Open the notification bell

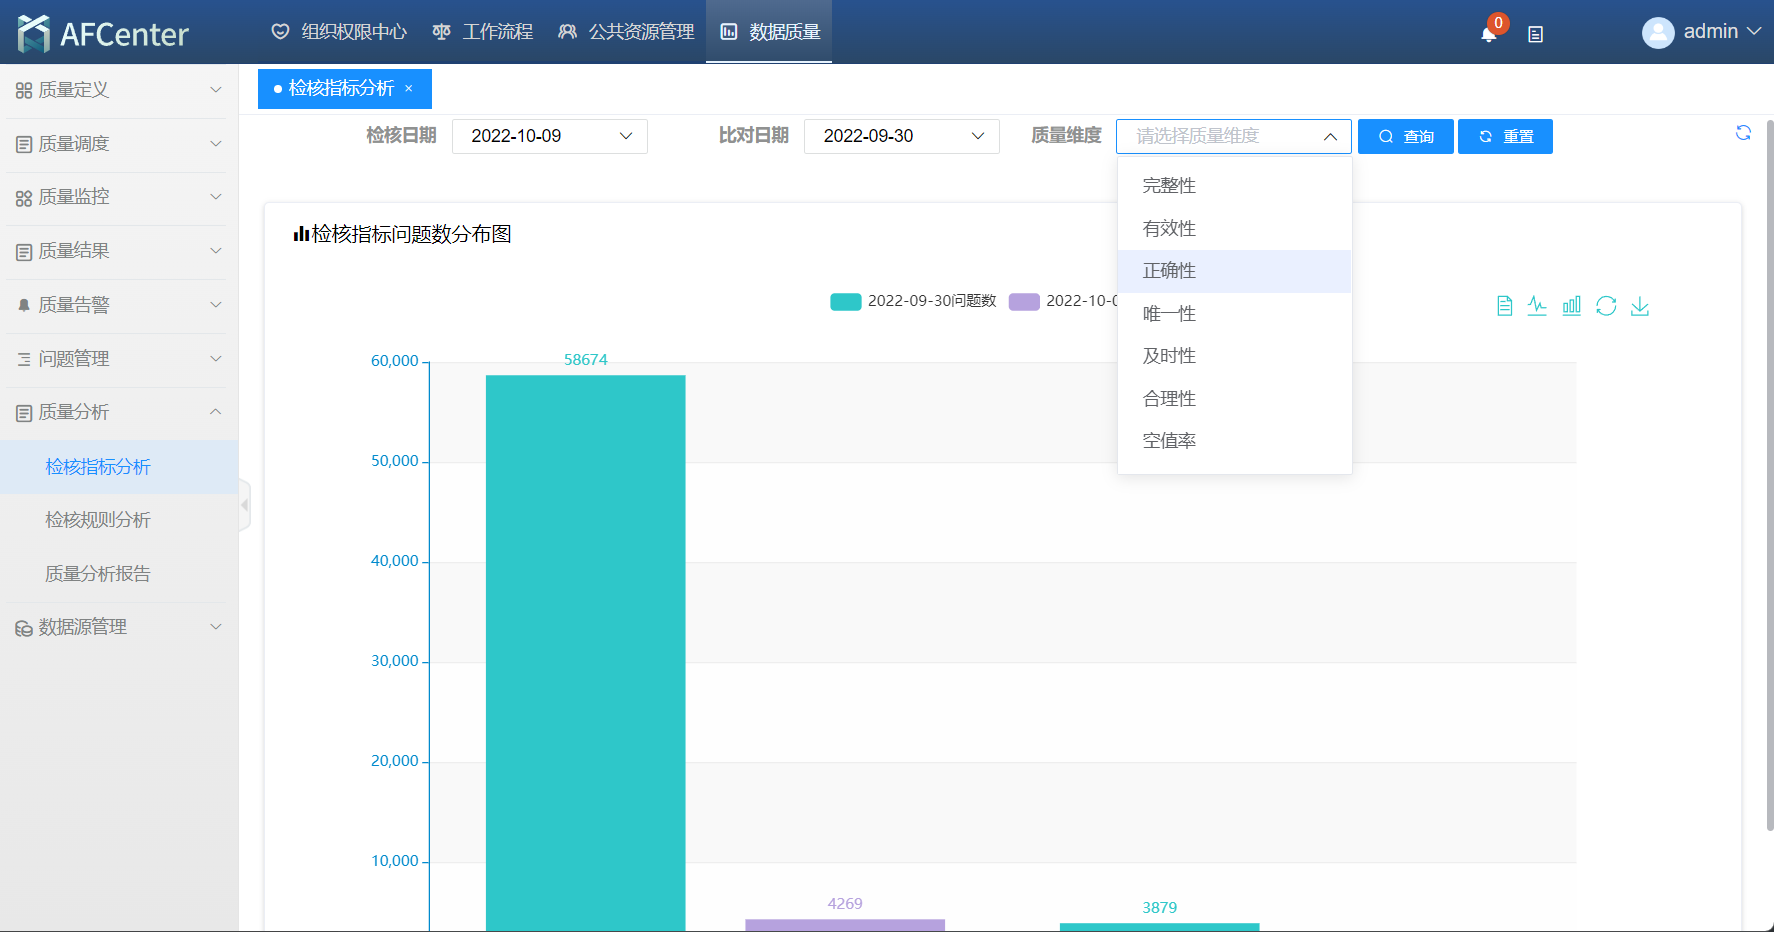pyautogui.click(x=1488, y=34)
